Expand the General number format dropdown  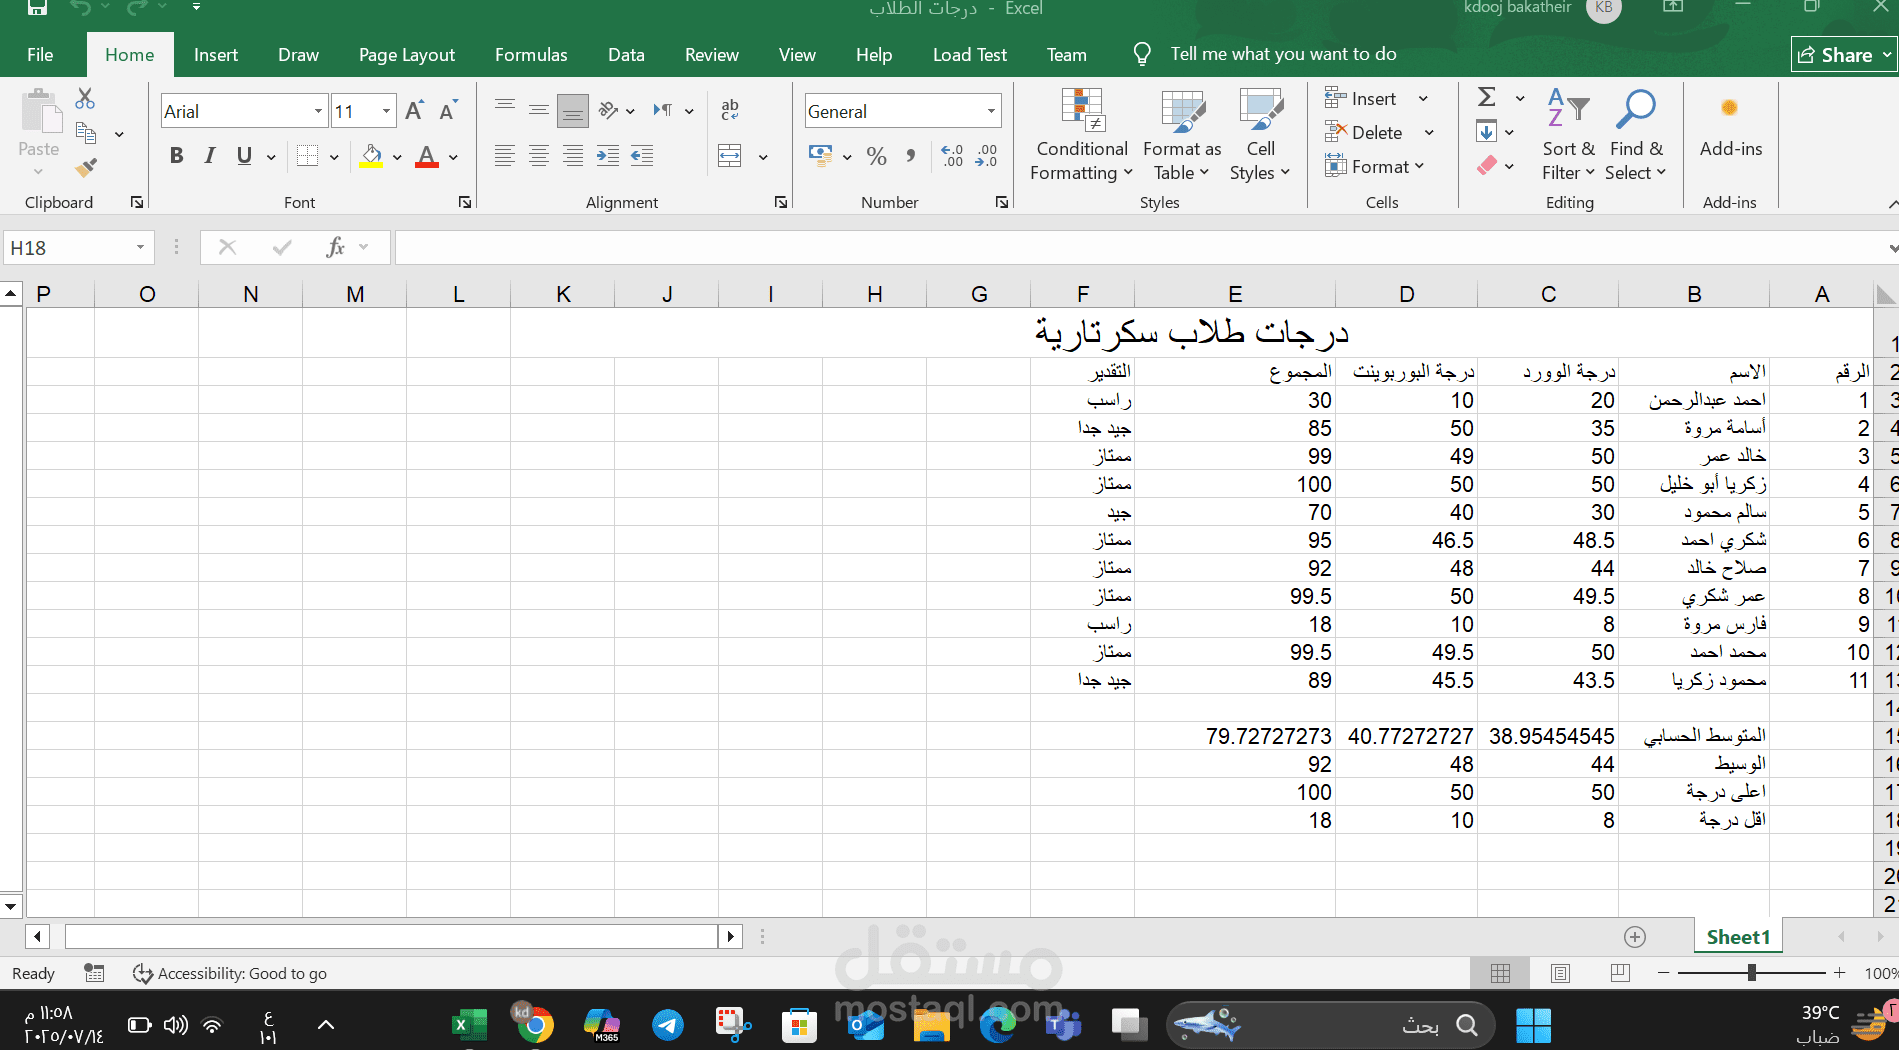click(x=991, y=111)
